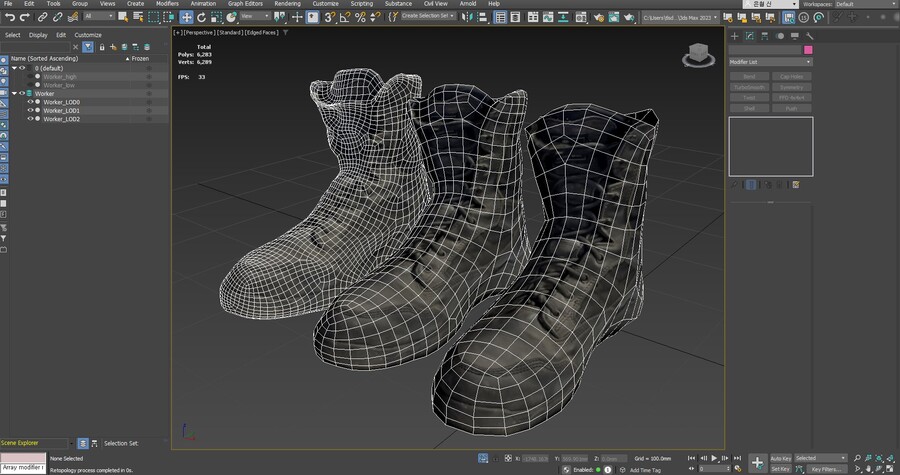The width and height of the screenshot is (900, 475).
Task: Hide Worker_LOD0 using its eye icon
Action: coord(30,102)
